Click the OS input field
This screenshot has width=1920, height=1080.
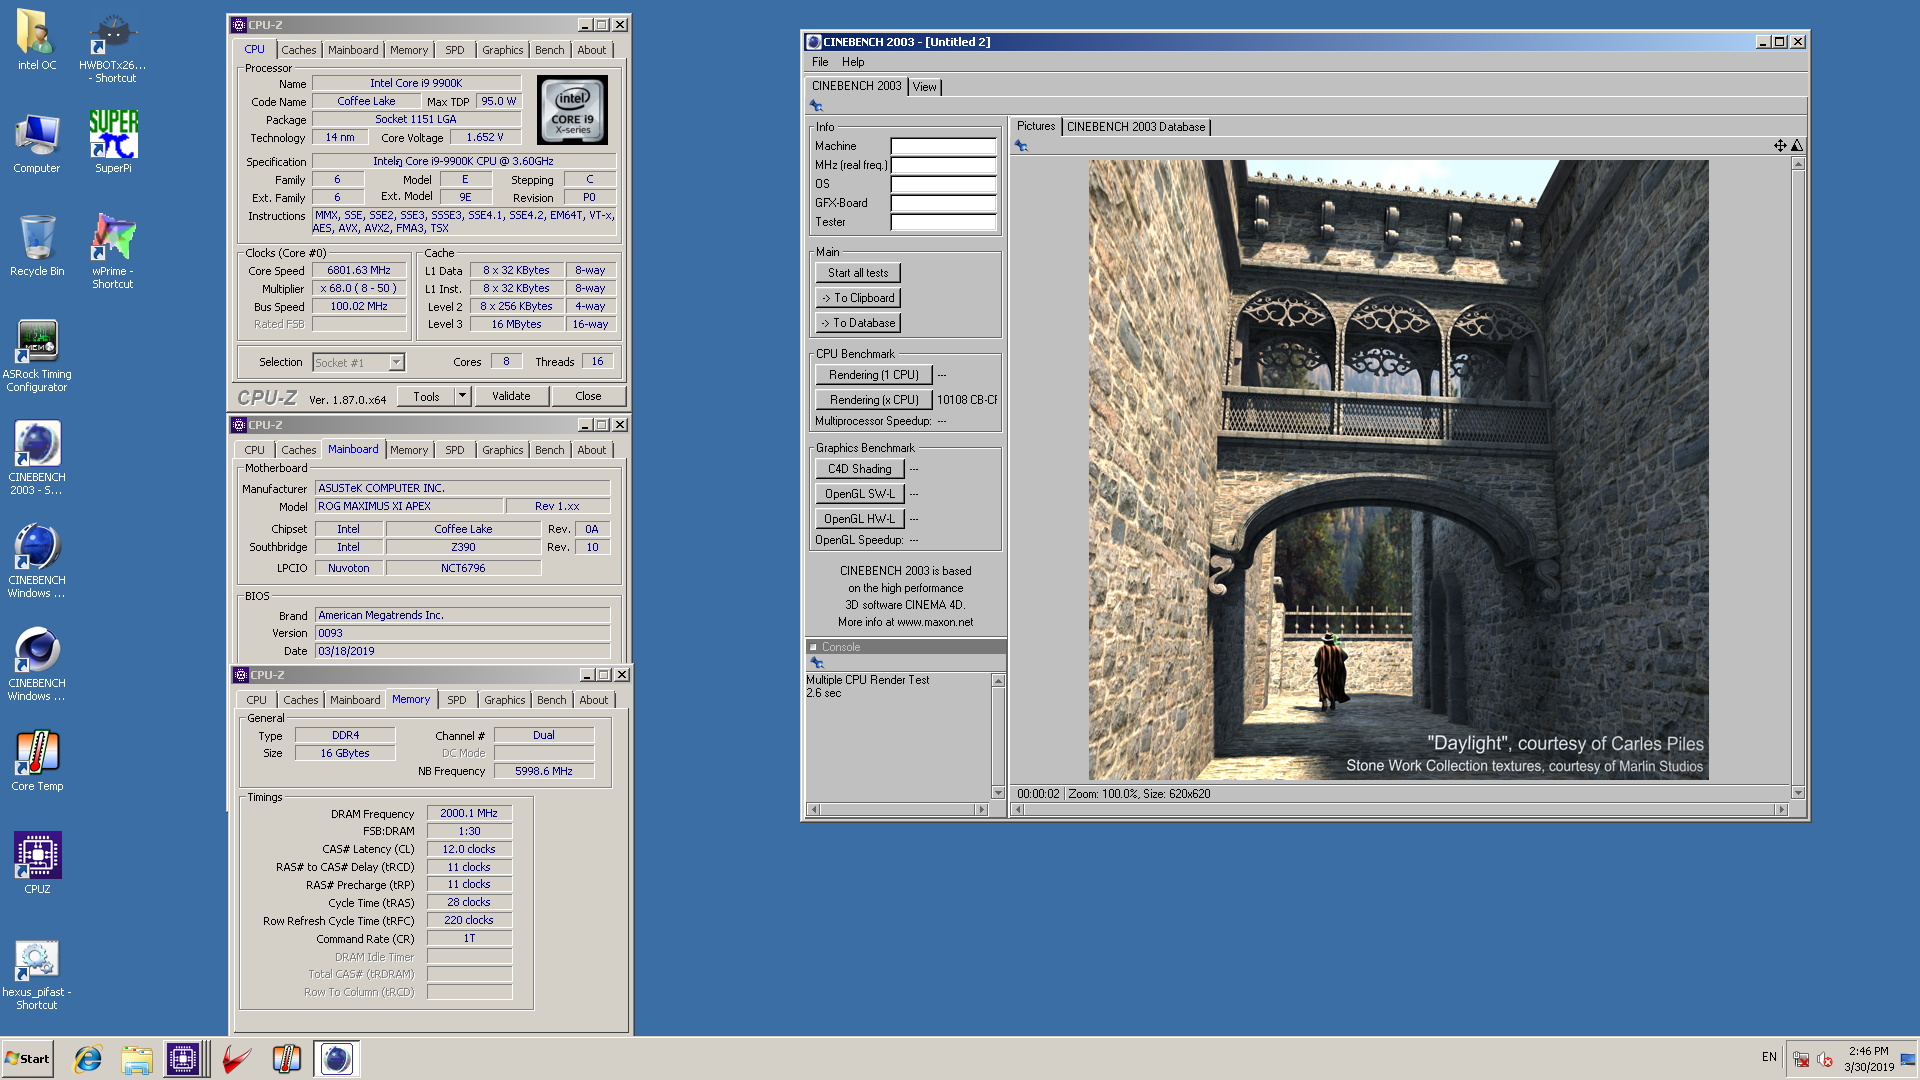click(x=943, y=184)
